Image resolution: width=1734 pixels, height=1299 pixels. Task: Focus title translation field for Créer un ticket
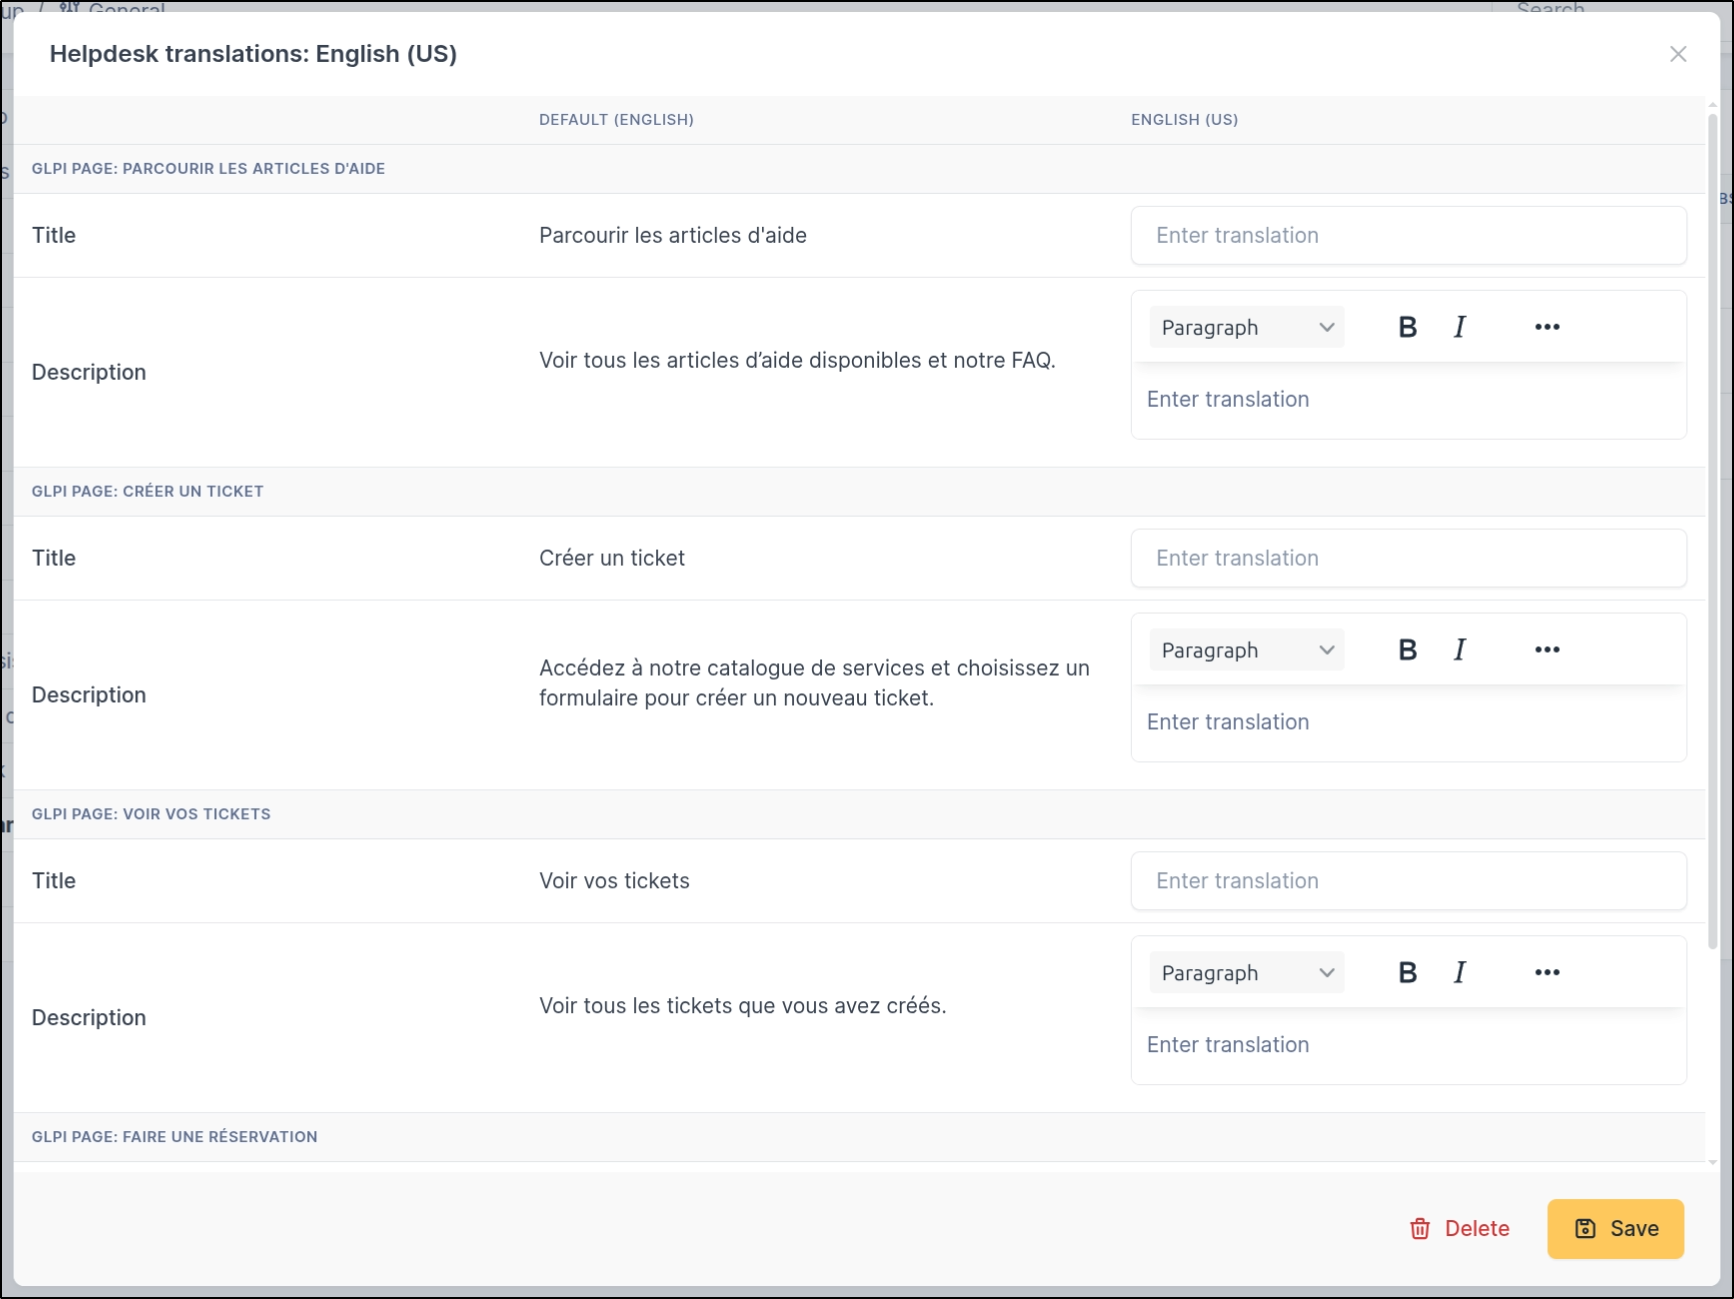[1407, 559]
